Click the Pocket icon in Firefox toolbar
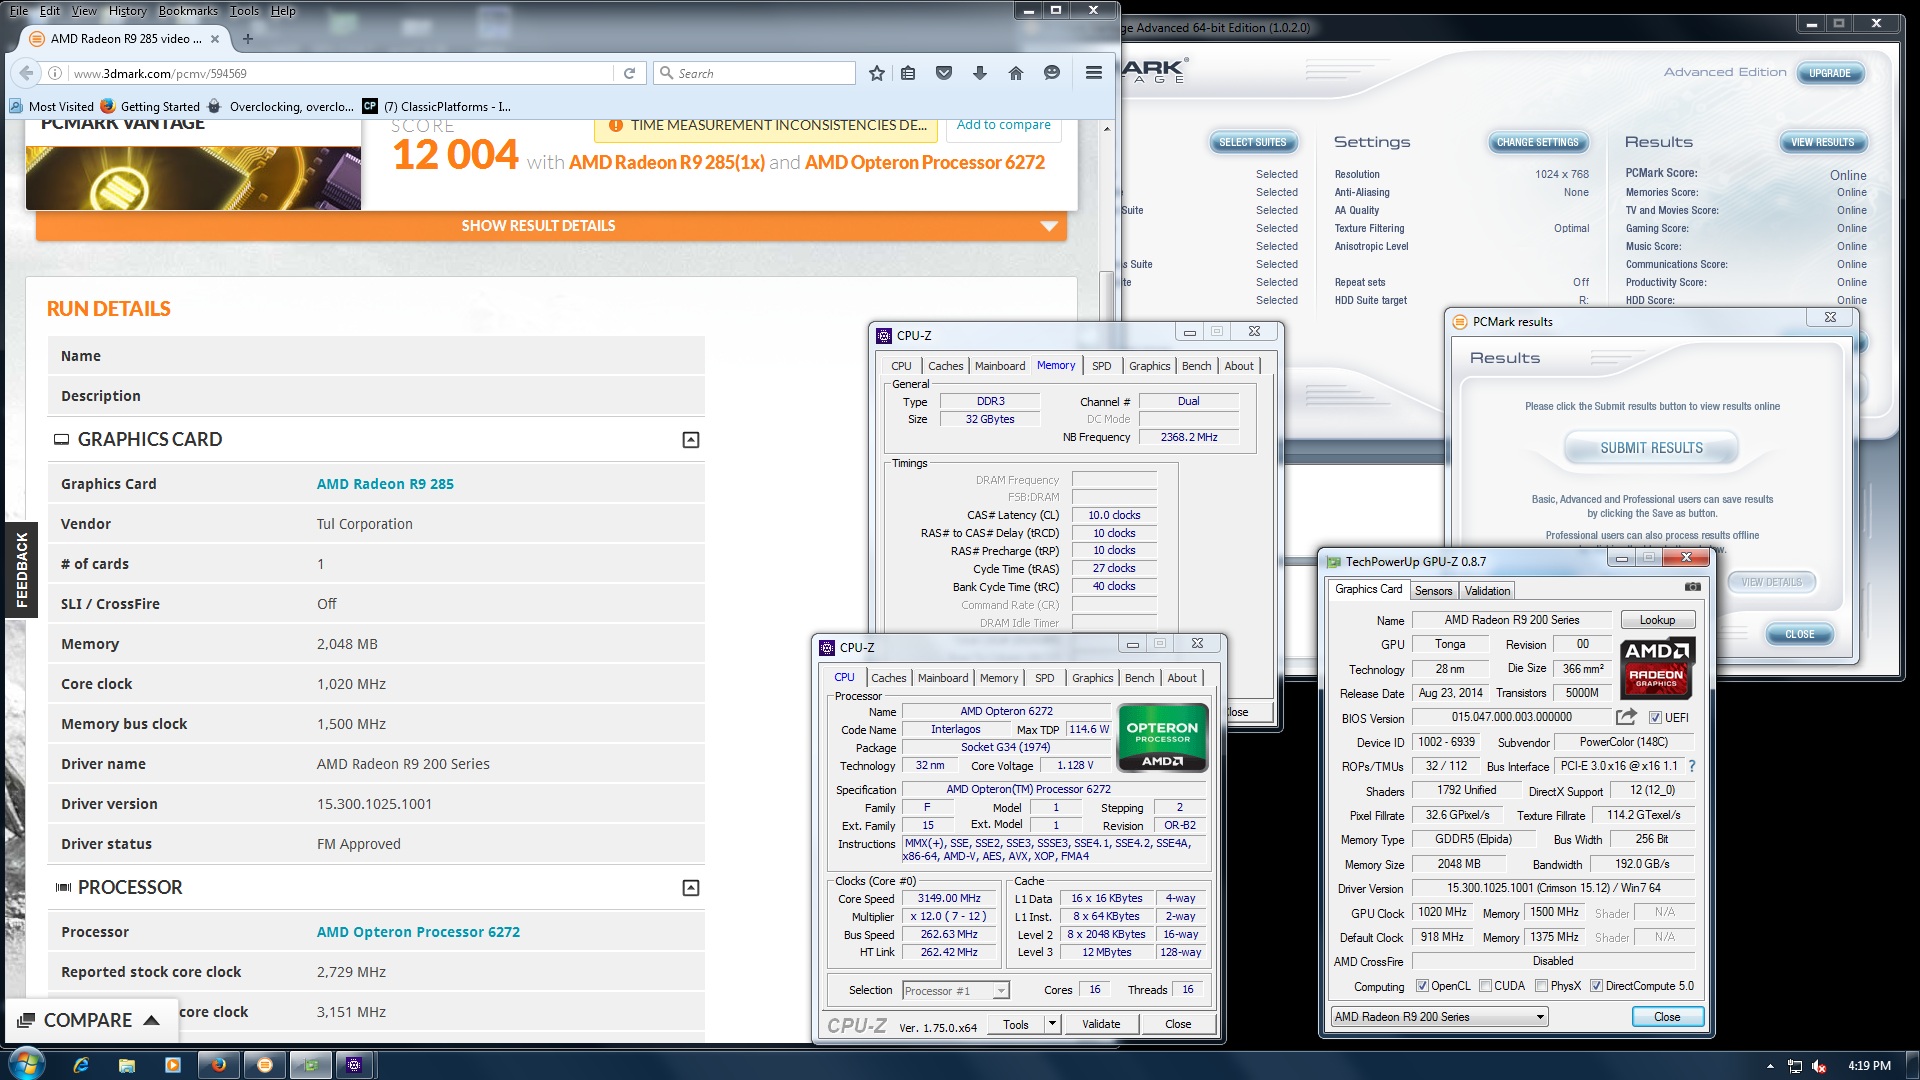1920x1080 pixels. 944,73
